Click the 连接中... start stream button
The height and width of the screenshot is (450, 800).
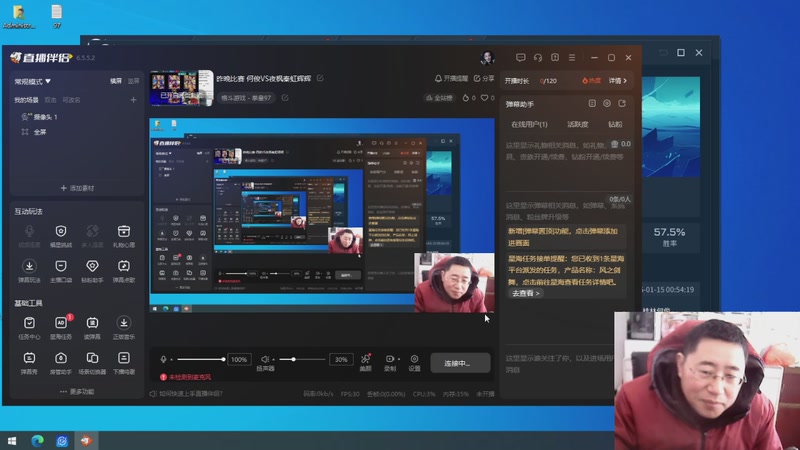coord(460,363)
